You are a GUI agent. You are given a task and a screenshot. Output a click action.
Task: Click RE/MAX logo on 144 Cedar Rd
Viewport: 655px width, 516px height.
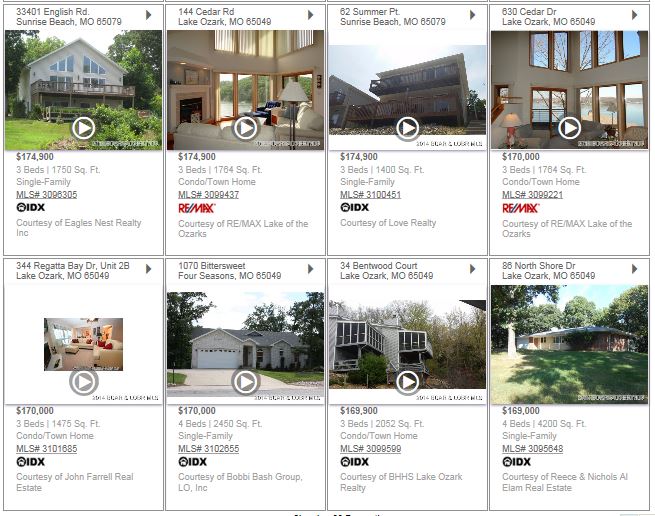pyautogui.click(x=197, y=208)
